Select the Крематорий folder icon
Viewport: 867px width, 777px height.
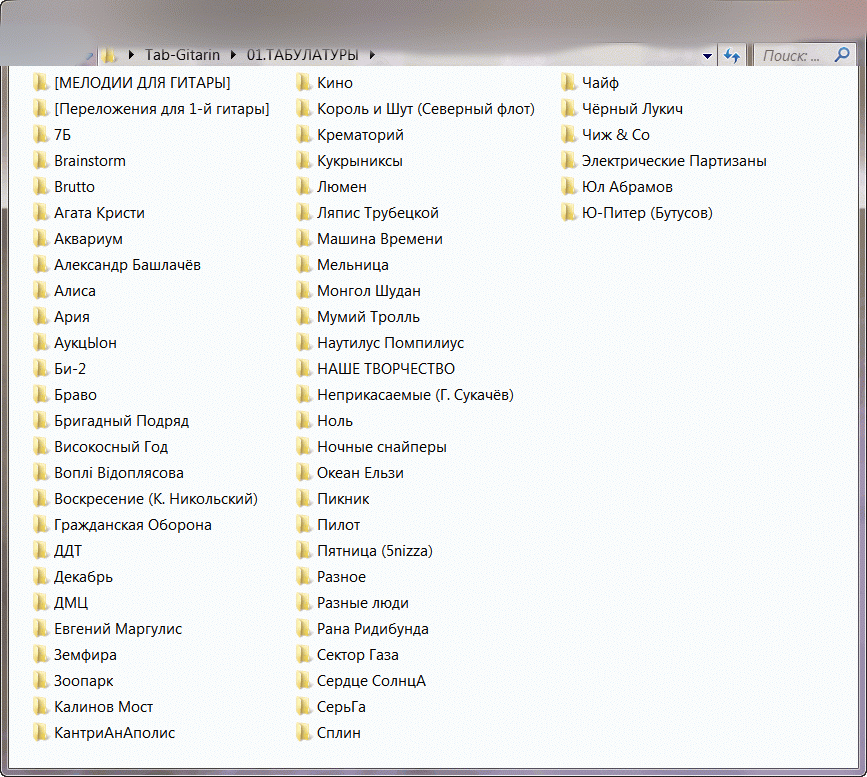[x=304, y=134]
